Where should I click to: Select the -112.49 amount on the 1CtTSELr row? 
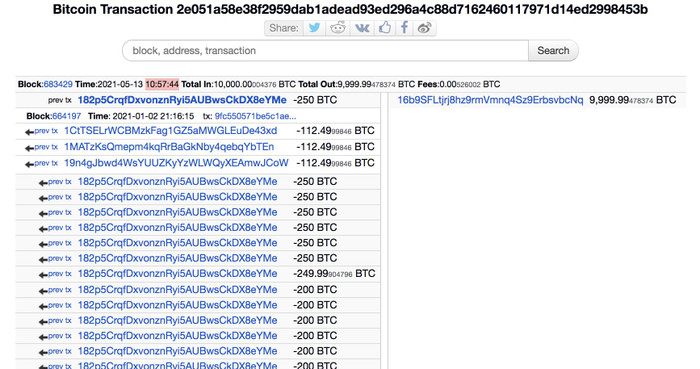[335, 131]
